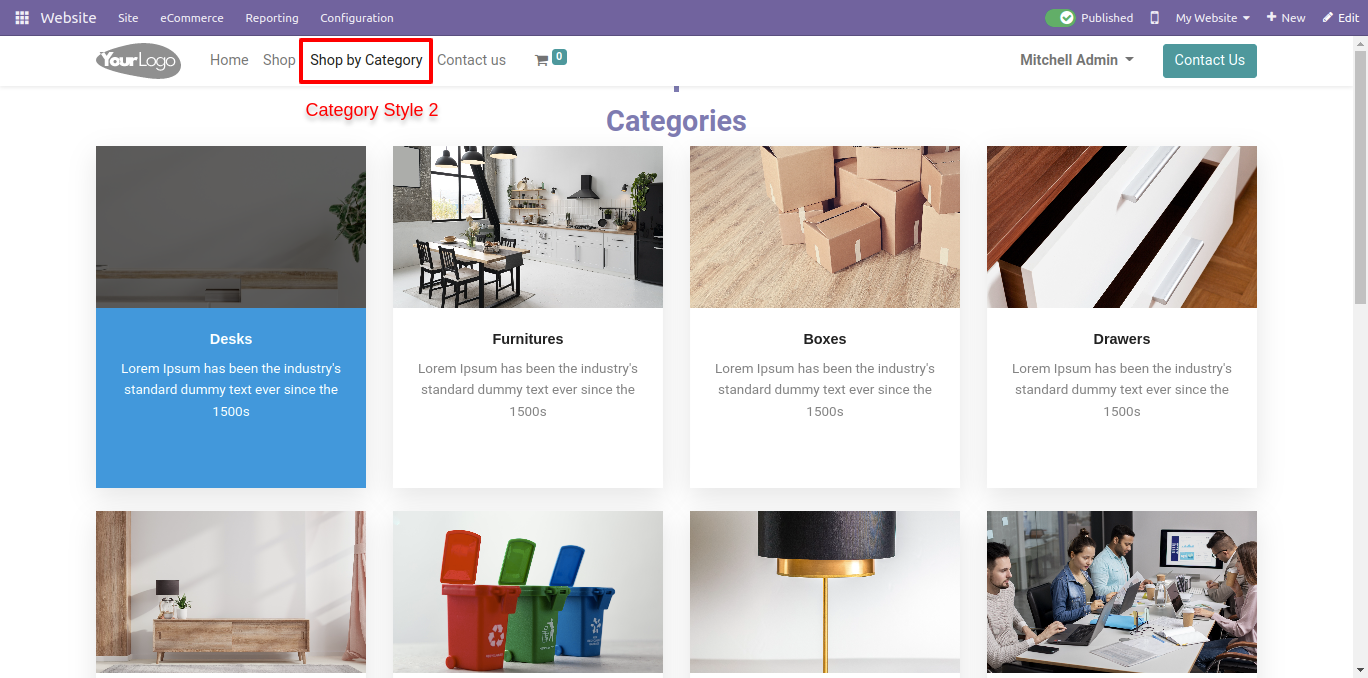
Task: Open Shop by Category nav link
Action: (x=366, y=60)
